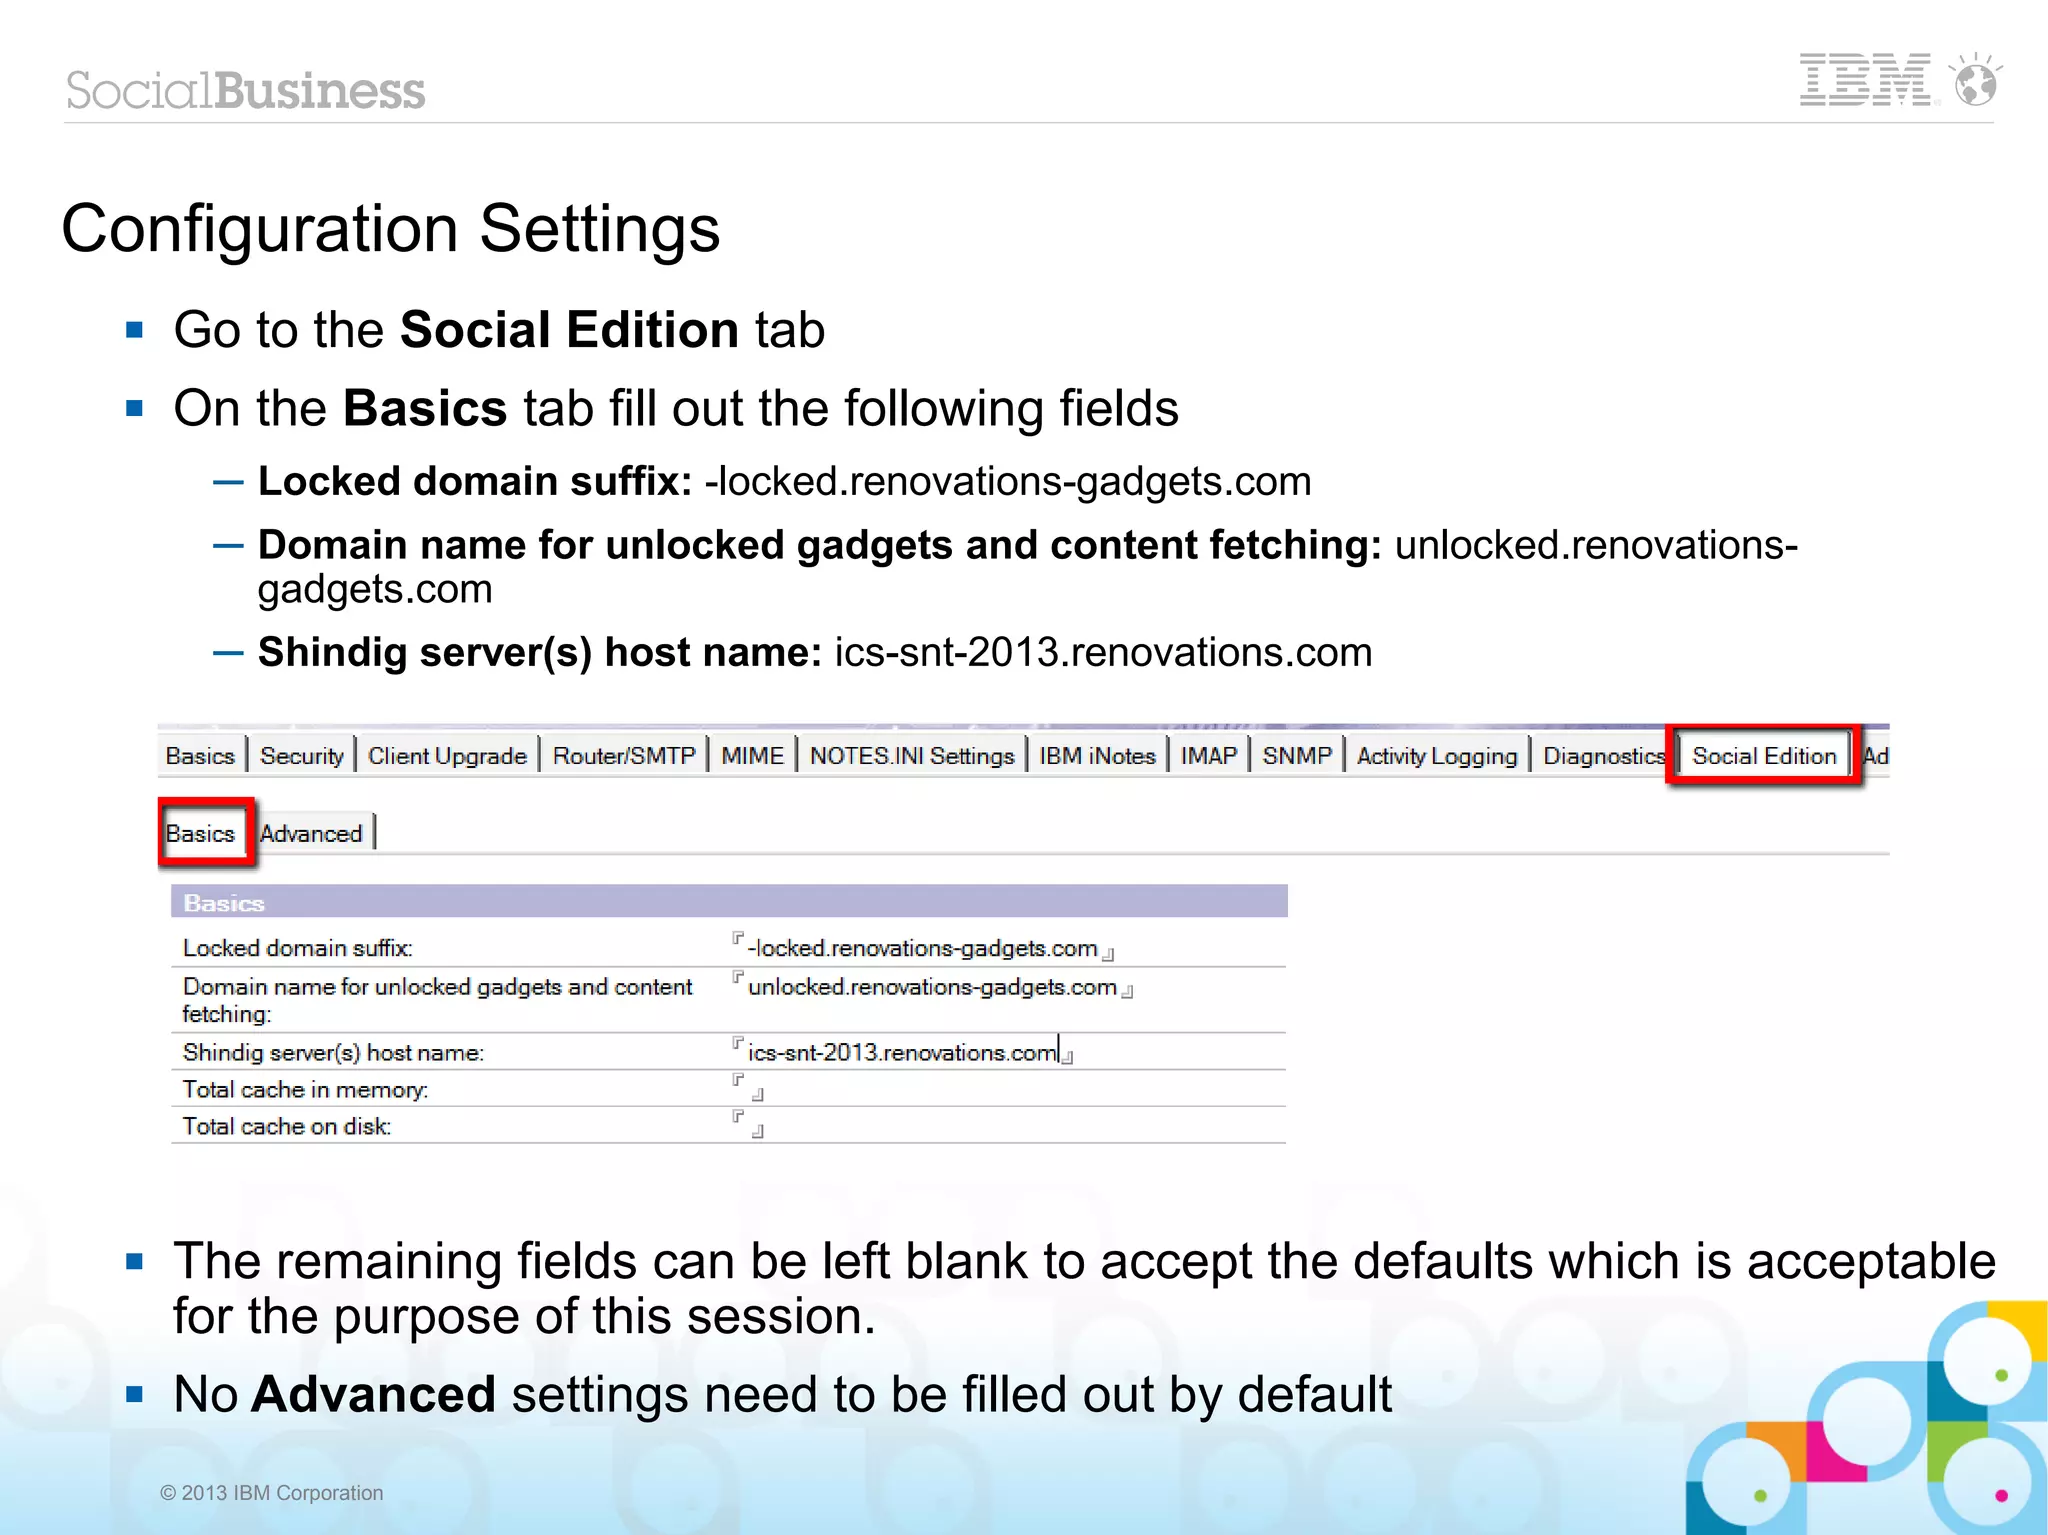
Task: Open the Social Edition tab
Action: pyautogui.click(x=1764, y=756)
